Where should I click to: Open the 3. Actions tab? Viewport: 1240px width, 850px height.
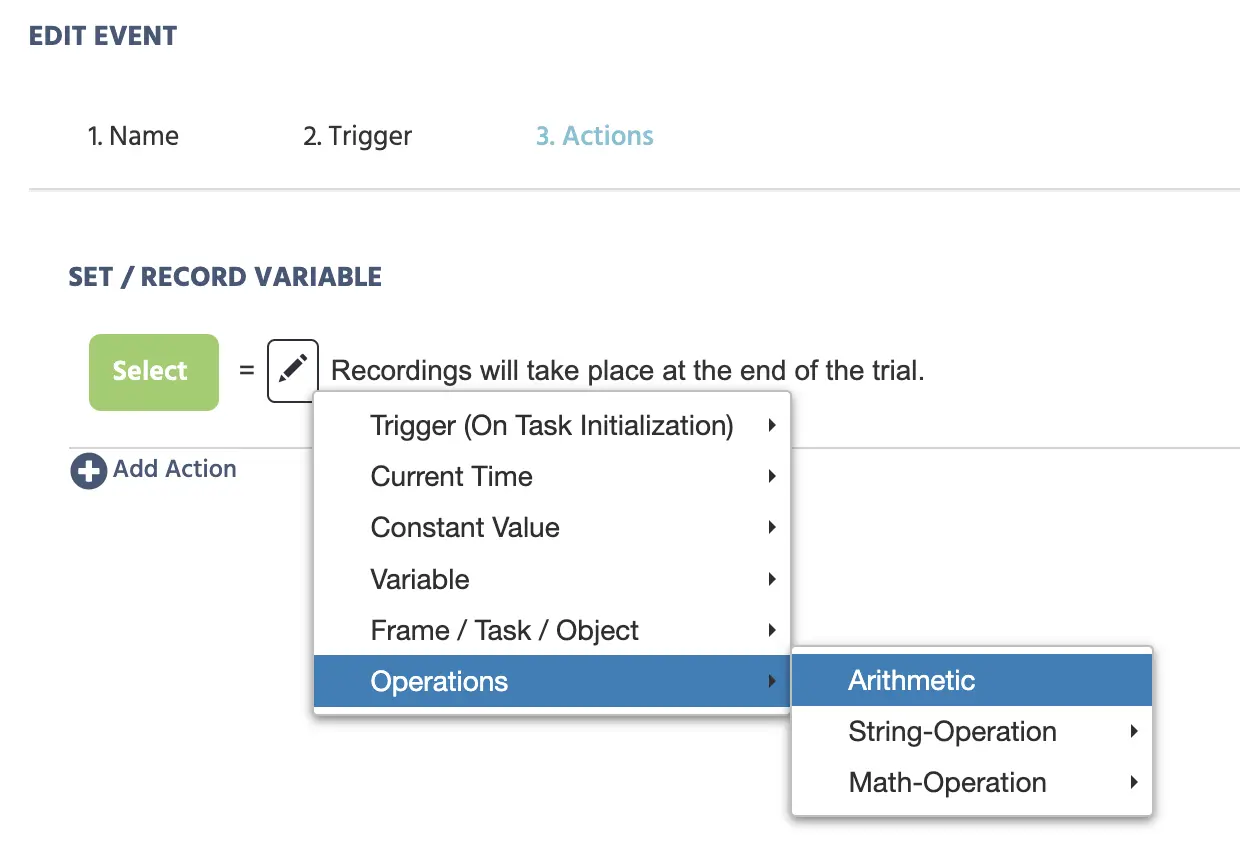click(594, 136)
